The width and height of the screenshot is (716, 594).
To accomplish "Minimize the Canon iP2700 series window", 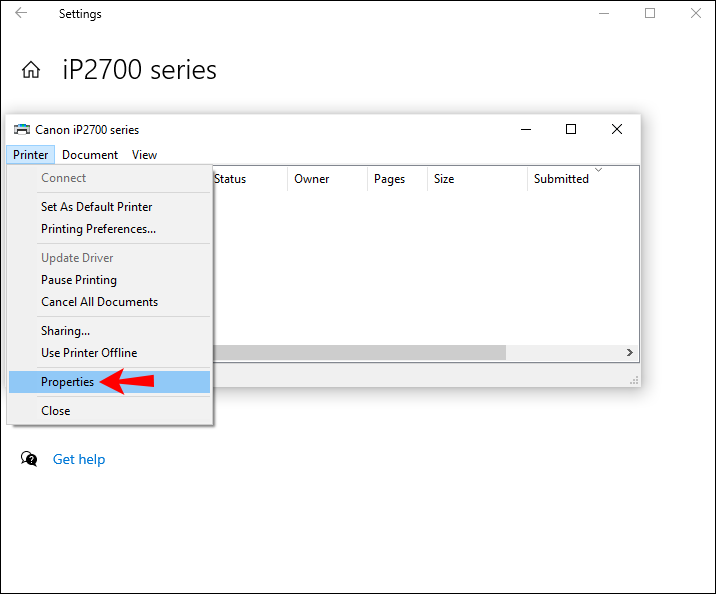I will (x=526, y=130).
